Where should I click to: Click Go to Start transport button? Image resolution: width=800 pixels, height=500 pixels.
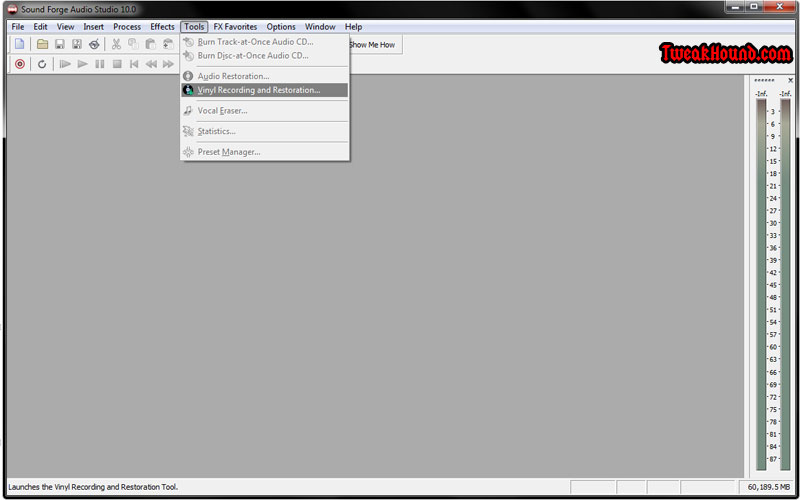click(134, 64)
